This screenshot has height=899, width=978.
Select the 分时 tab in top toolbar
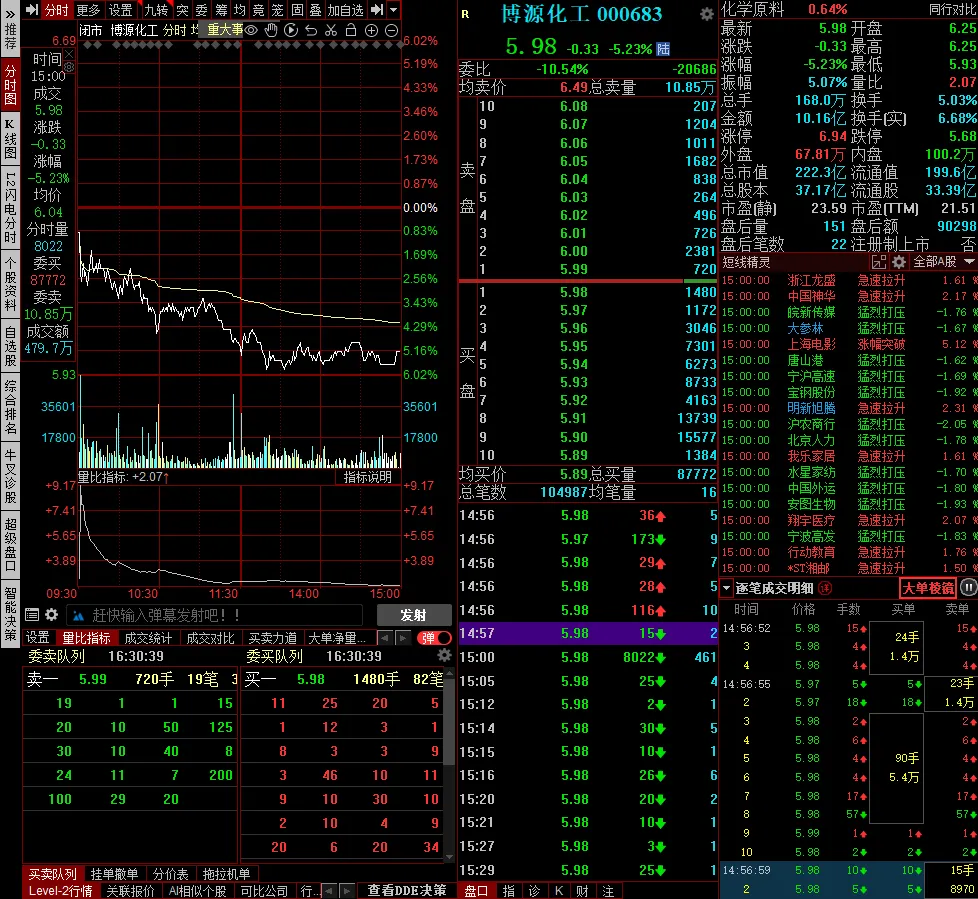(56, 10)
